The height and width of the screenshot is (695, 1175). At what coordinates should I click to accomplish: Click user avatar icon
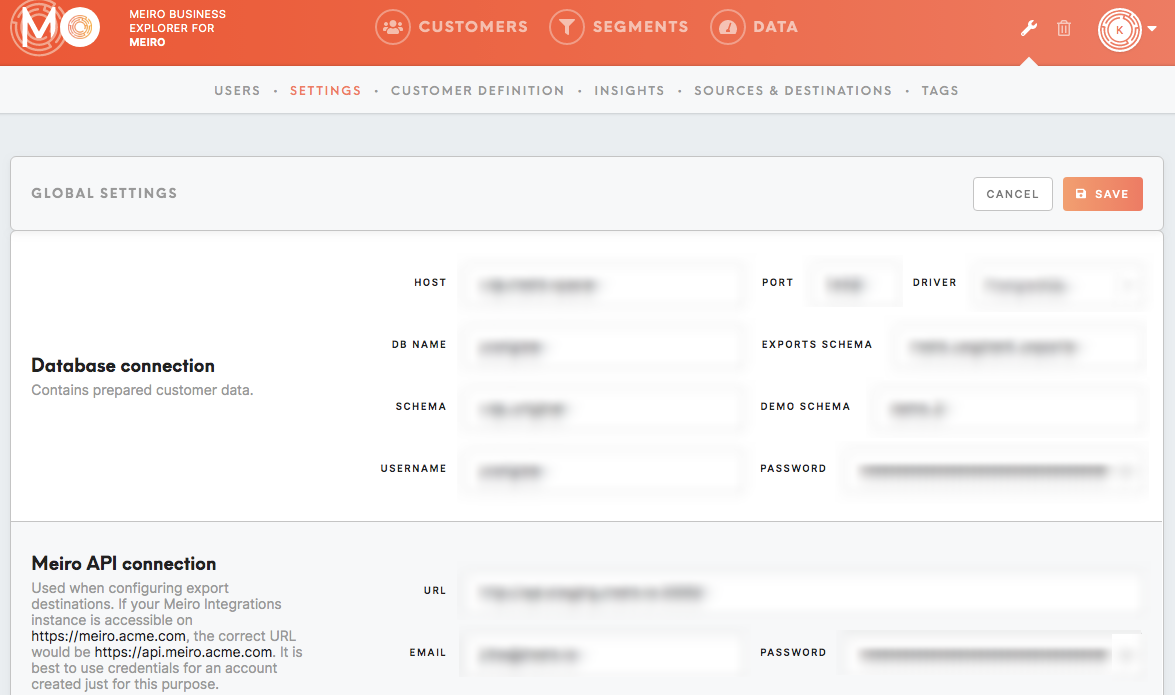(x=1120, y=30)
